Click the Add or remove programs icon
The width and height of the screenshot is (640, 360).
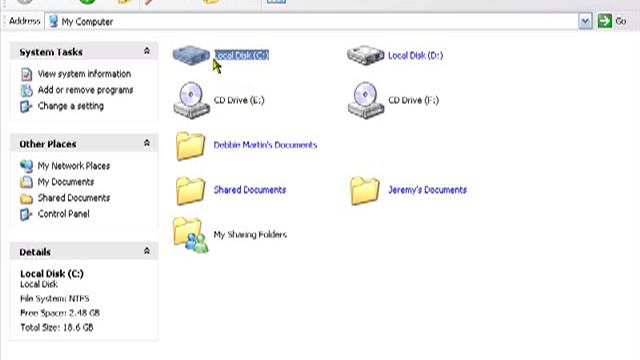point(27,90)
